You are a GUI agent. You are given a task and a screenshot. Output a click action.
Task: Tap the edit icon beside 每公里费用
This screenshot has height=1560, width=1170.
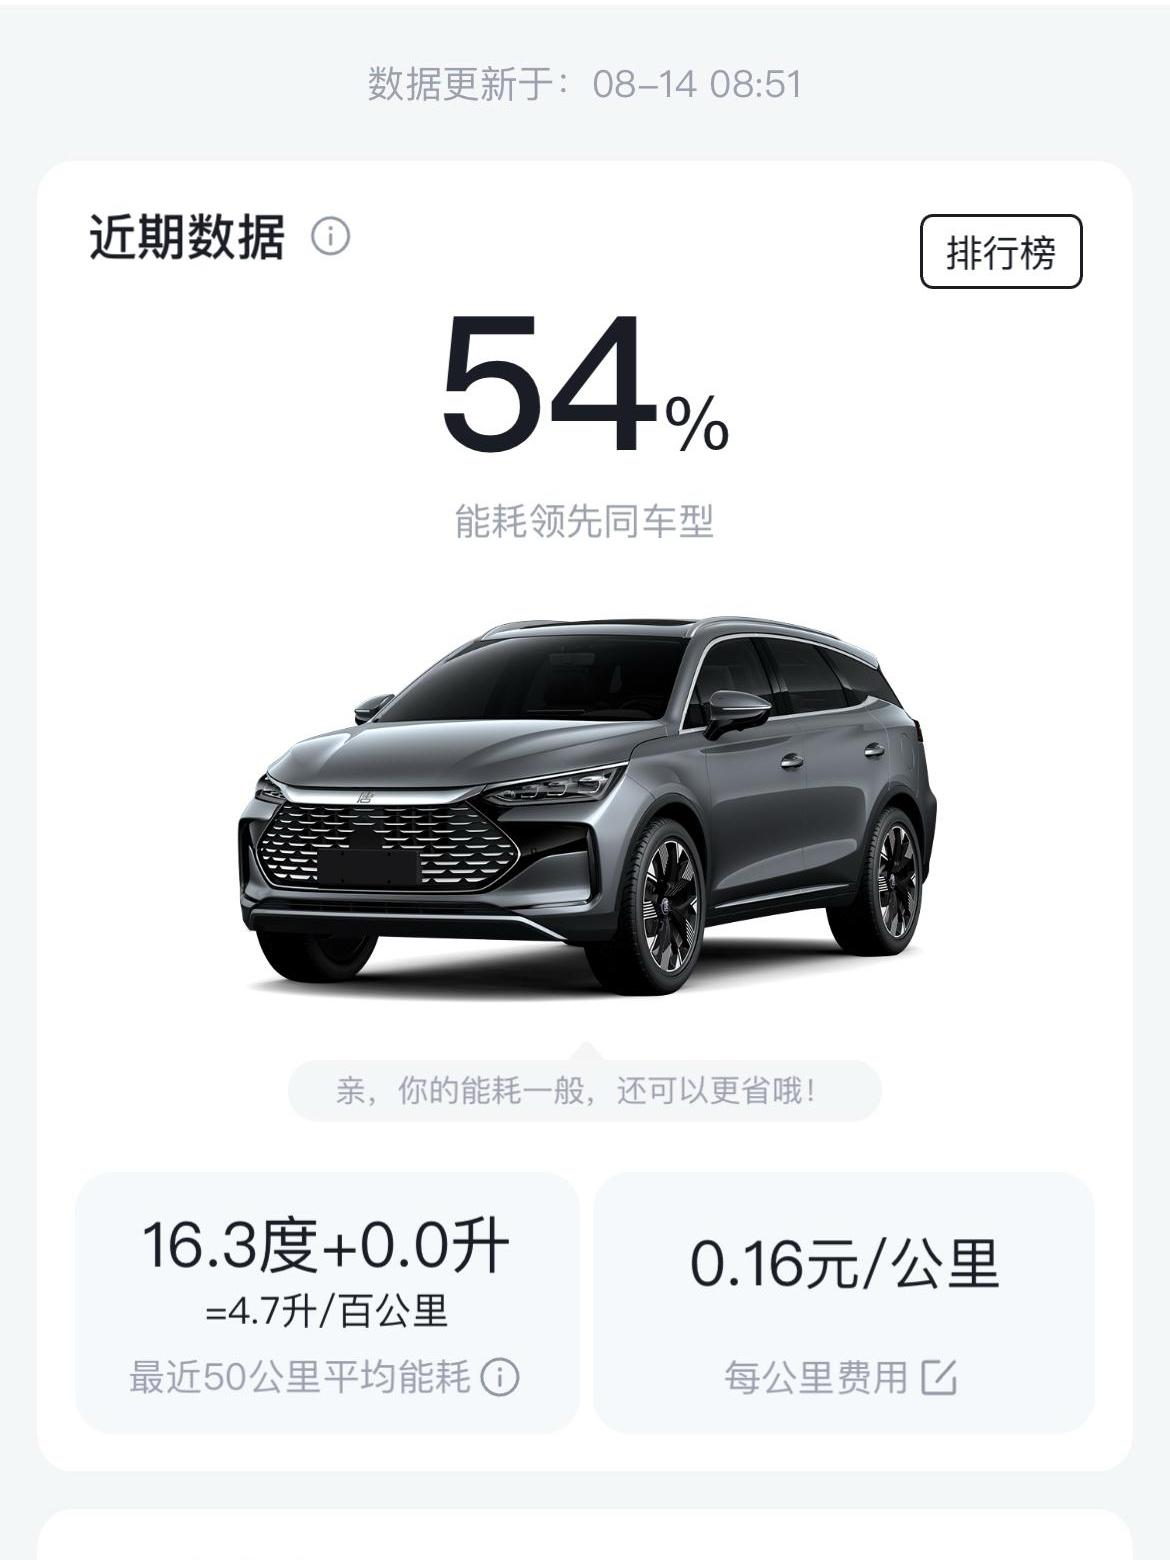click(x=939, y=1377)
